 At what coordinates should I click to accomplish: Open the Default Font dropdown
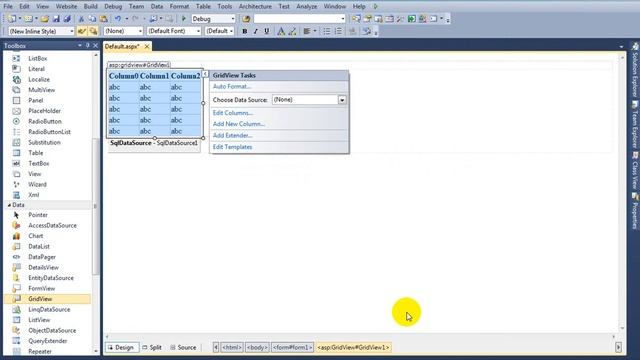point(198,31)
